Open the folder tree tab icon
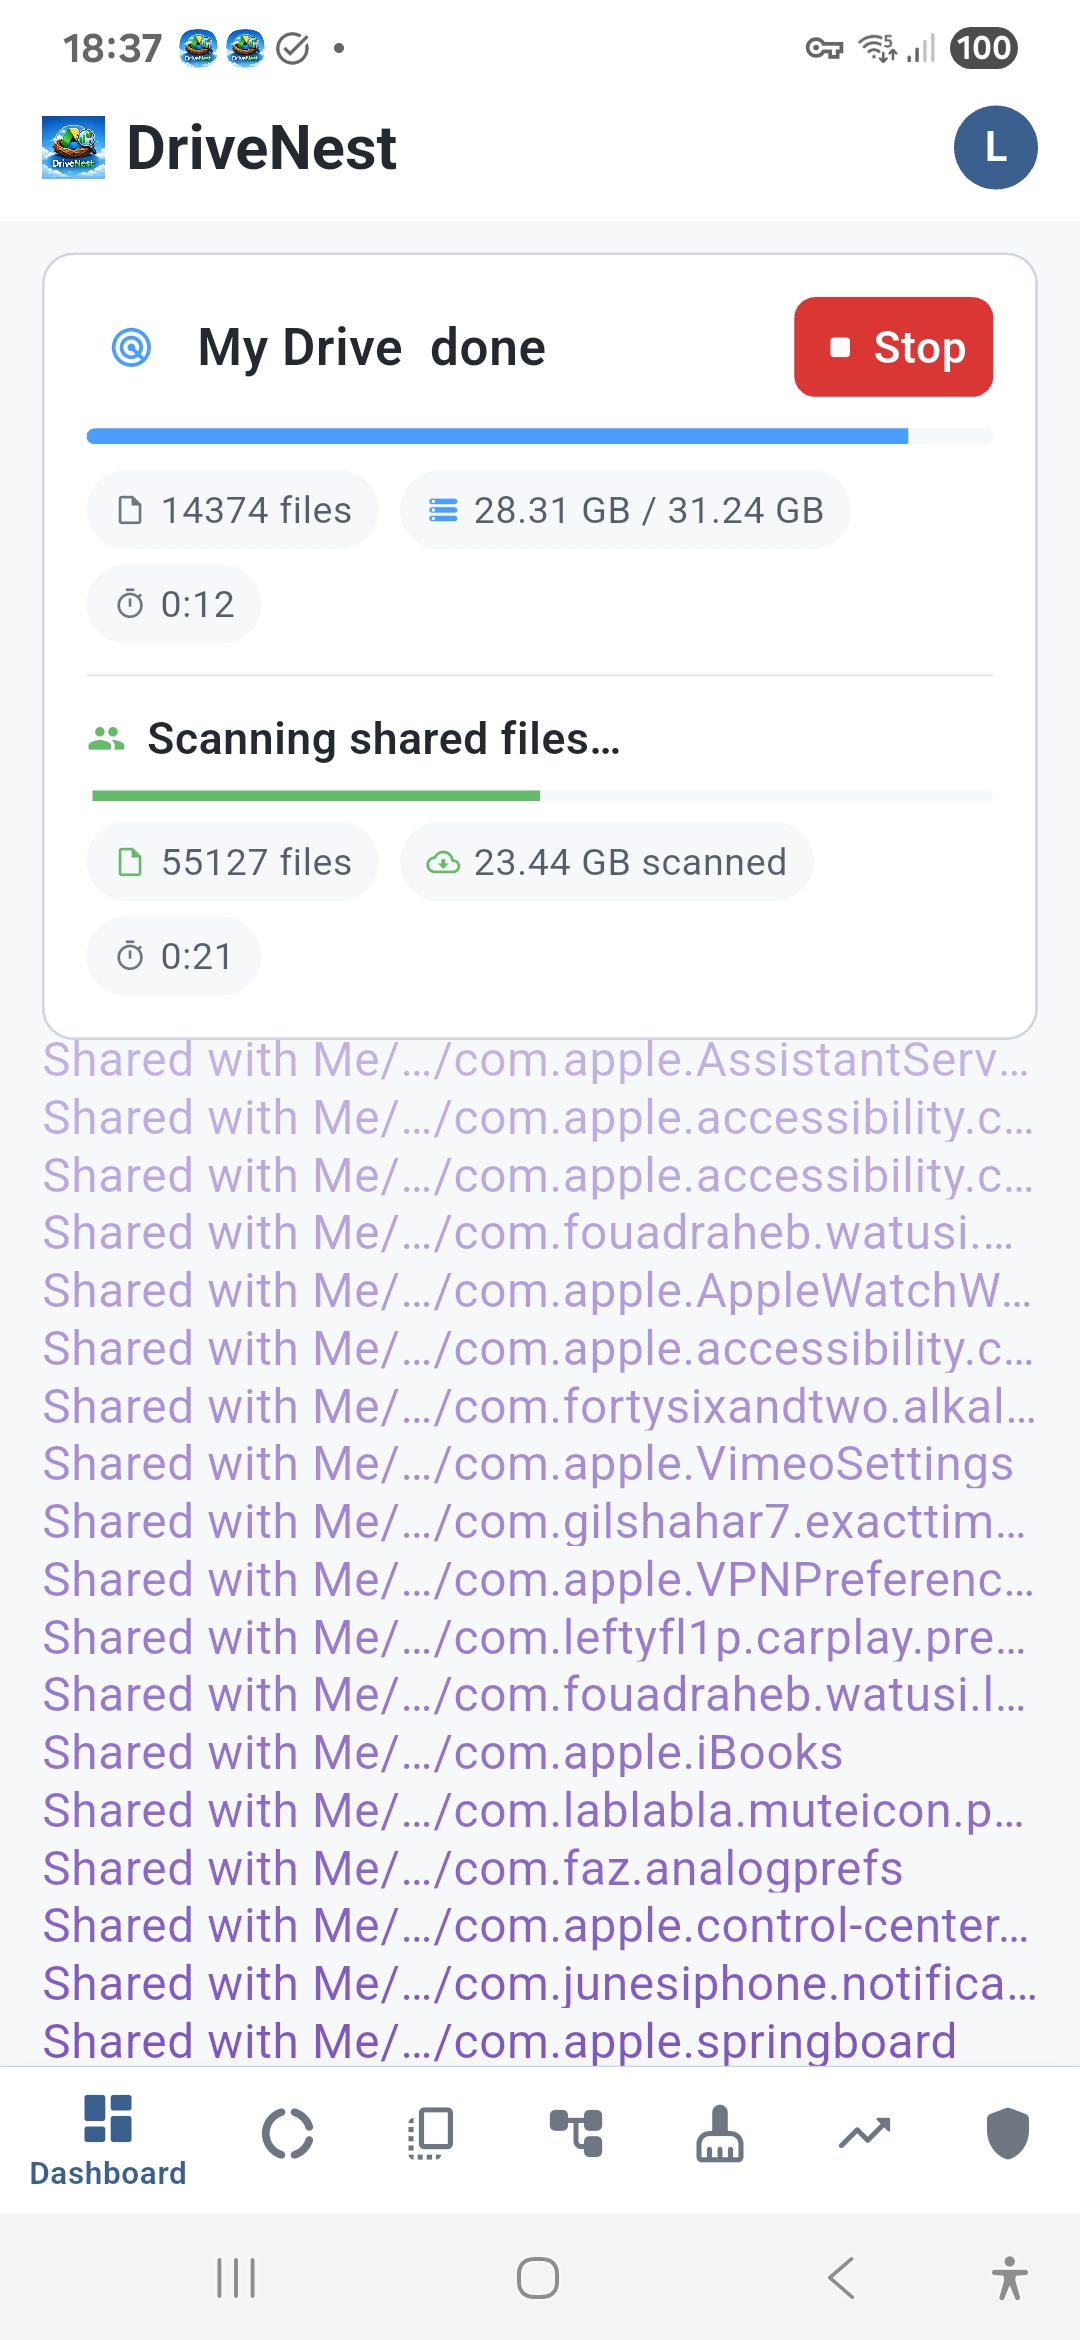Screen dimensions: 1080x2340 [x=576, y=2134]
